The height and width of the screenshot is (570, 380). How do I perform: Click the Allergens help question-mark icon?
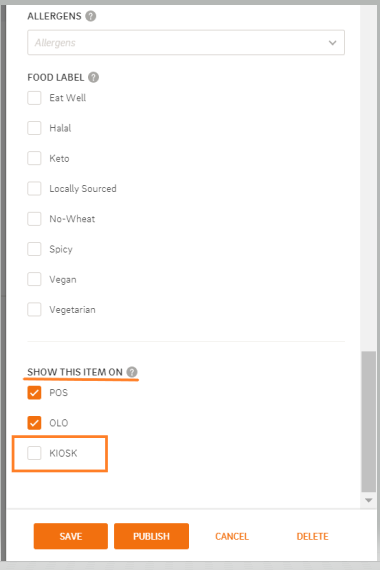tap(91, 16)
